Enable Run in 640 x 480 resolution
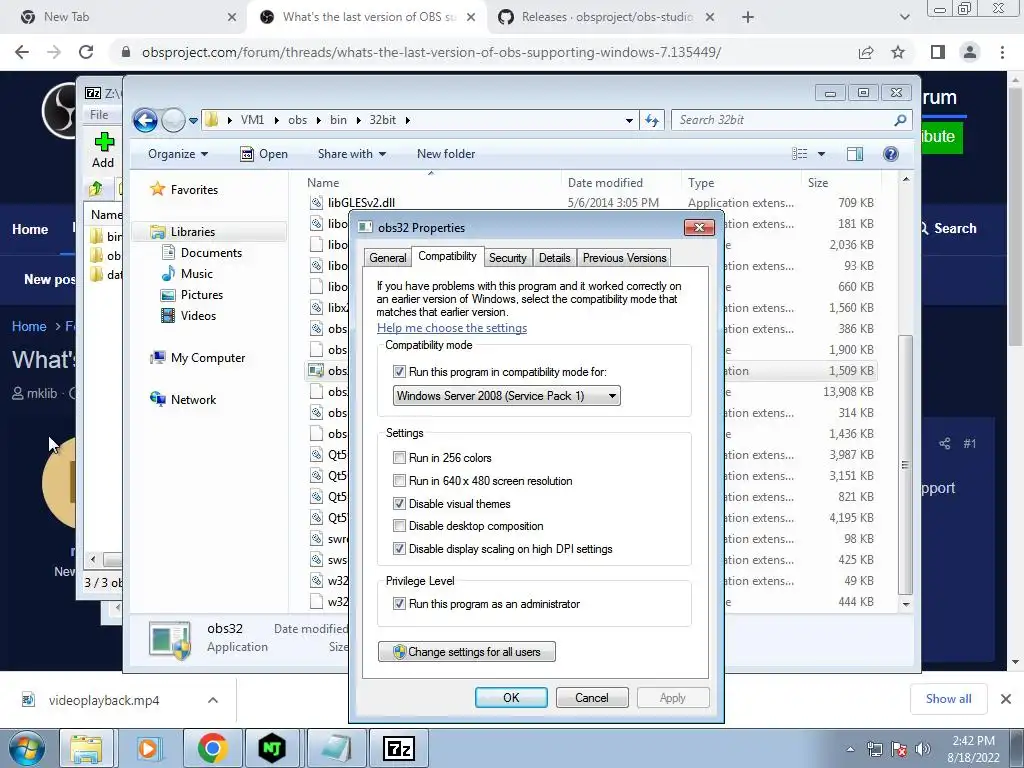Viewport: 1024px width, 768px height. click(x=399, y=481)
